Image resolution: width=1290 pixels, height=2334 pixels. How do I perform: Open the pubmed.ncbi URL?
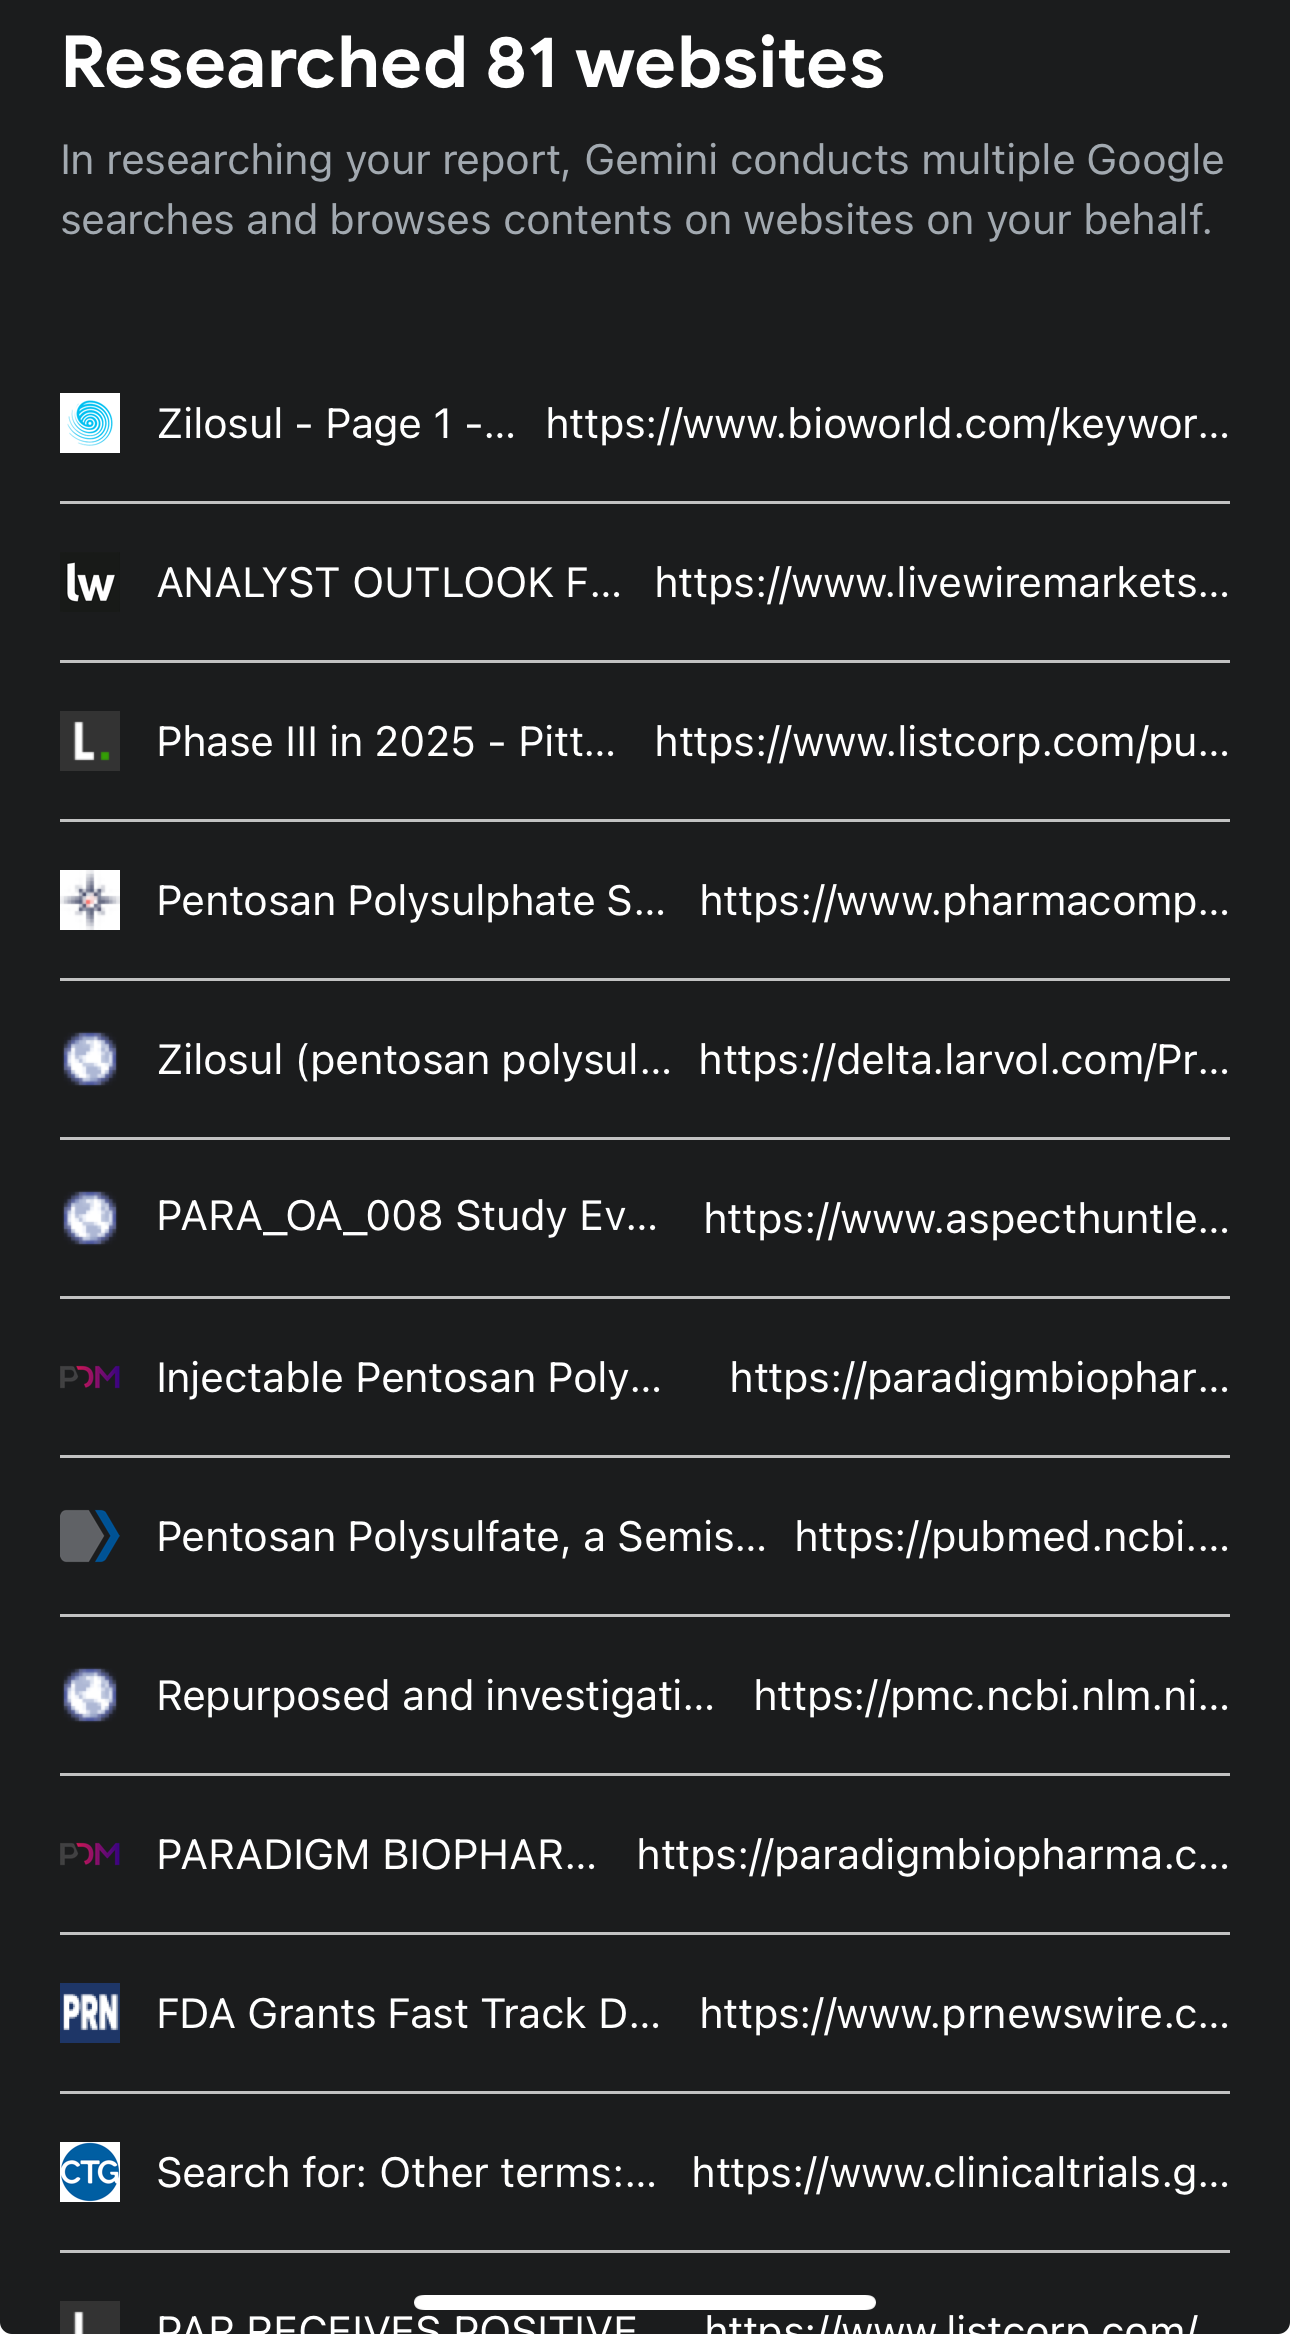click(1012, 1537)
